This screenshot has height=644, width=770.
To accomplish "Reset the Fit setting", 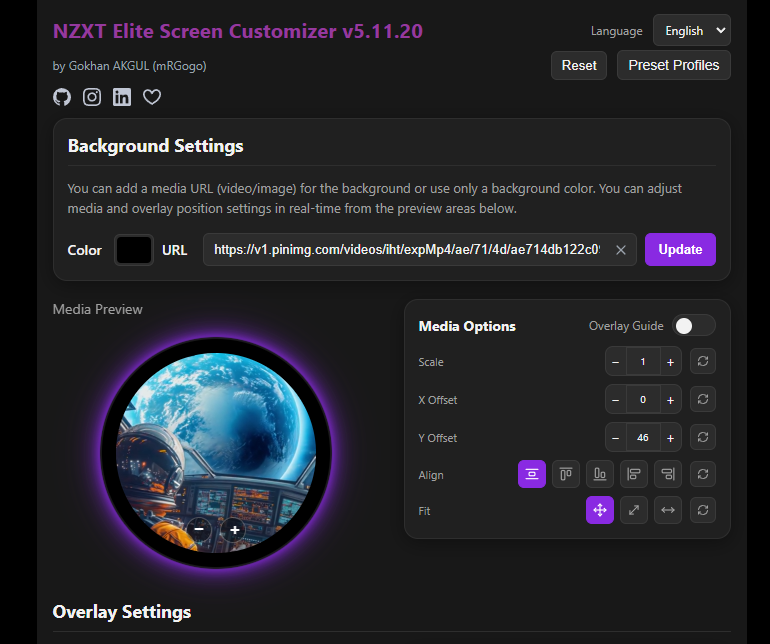I will (703, 510).
